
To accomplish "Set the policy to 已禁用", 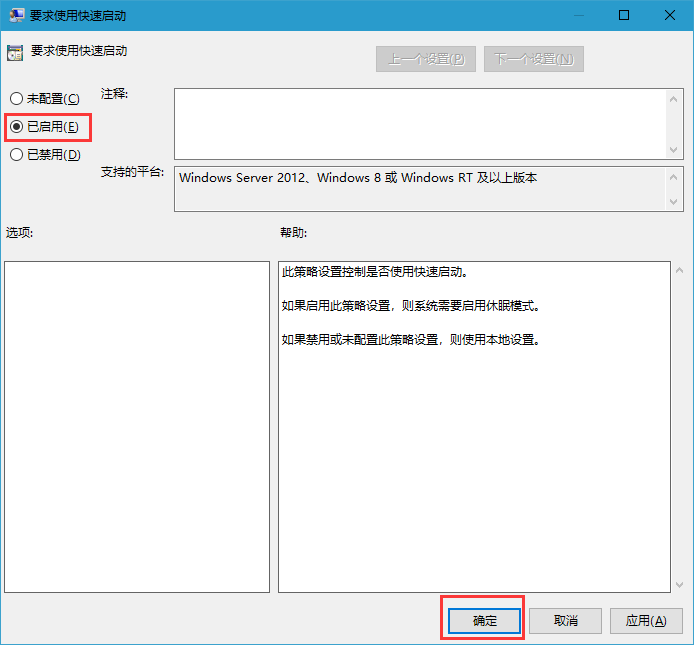I will tap(16, 155).
